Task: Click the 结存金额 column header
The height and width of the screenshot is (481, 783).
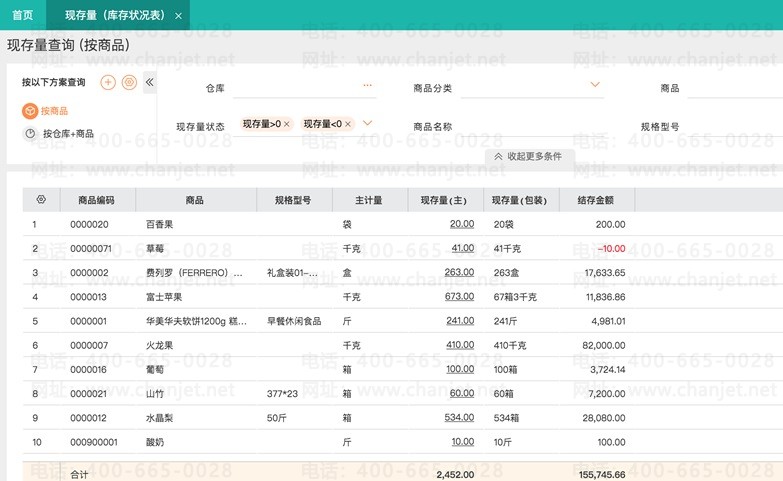Action: point(597,200)
